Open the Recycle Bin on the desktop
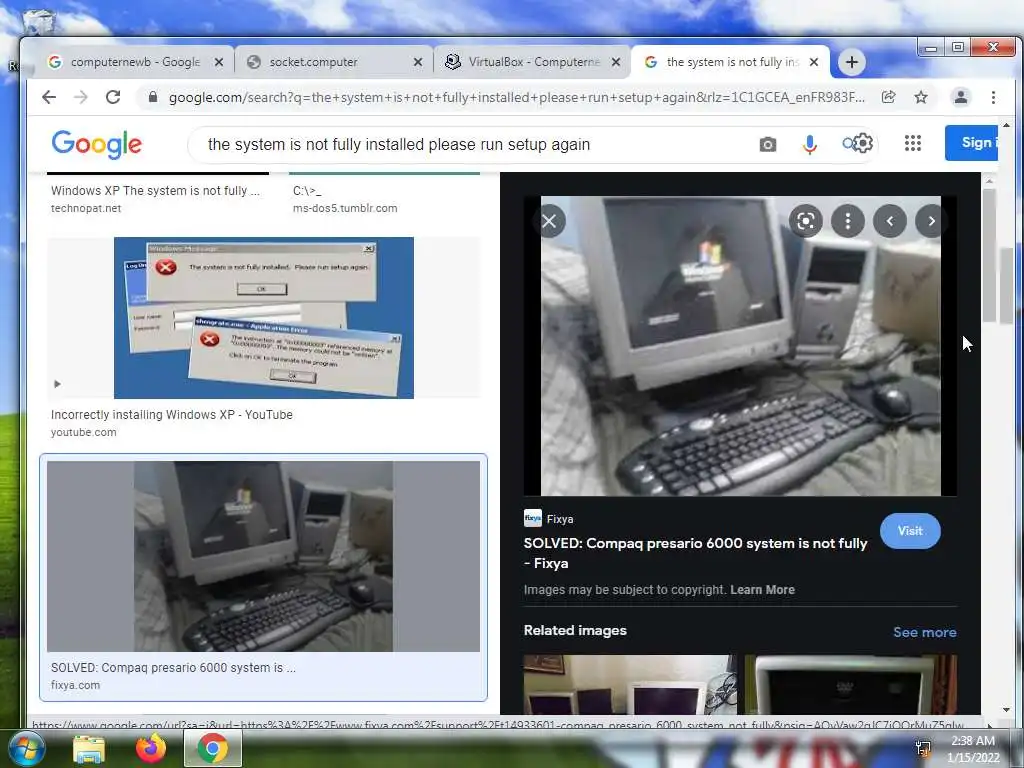This screenshot has width=1024, height=768. (38, 21)
